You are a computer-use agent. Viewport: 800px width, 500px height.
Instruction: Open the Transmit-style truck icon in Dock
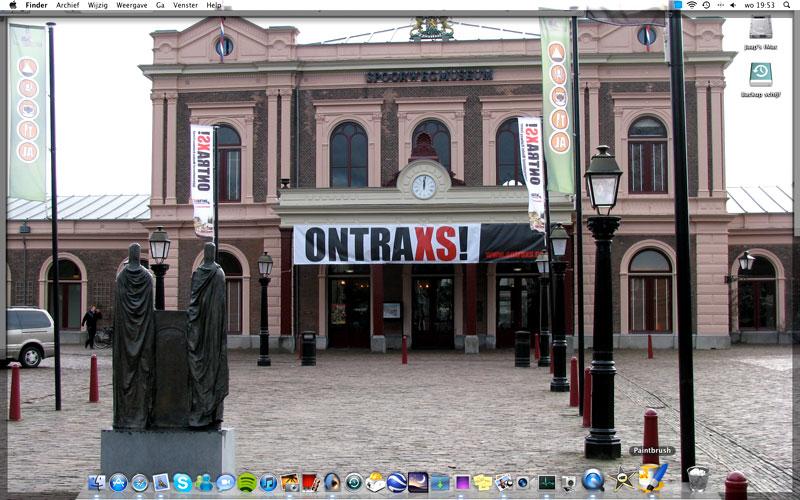[x=376, y=482]
